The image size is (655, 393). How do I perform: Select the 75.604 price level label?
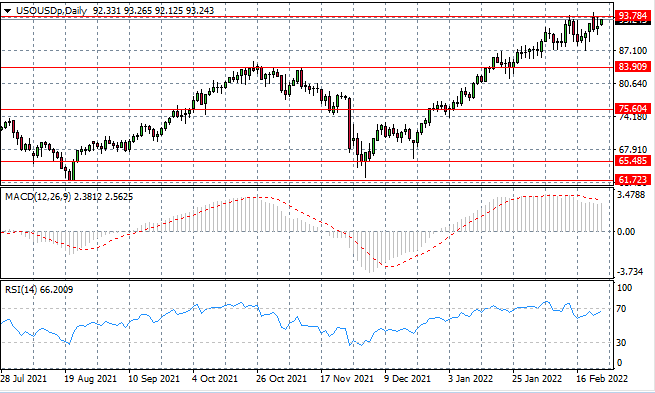pos(632,109)
